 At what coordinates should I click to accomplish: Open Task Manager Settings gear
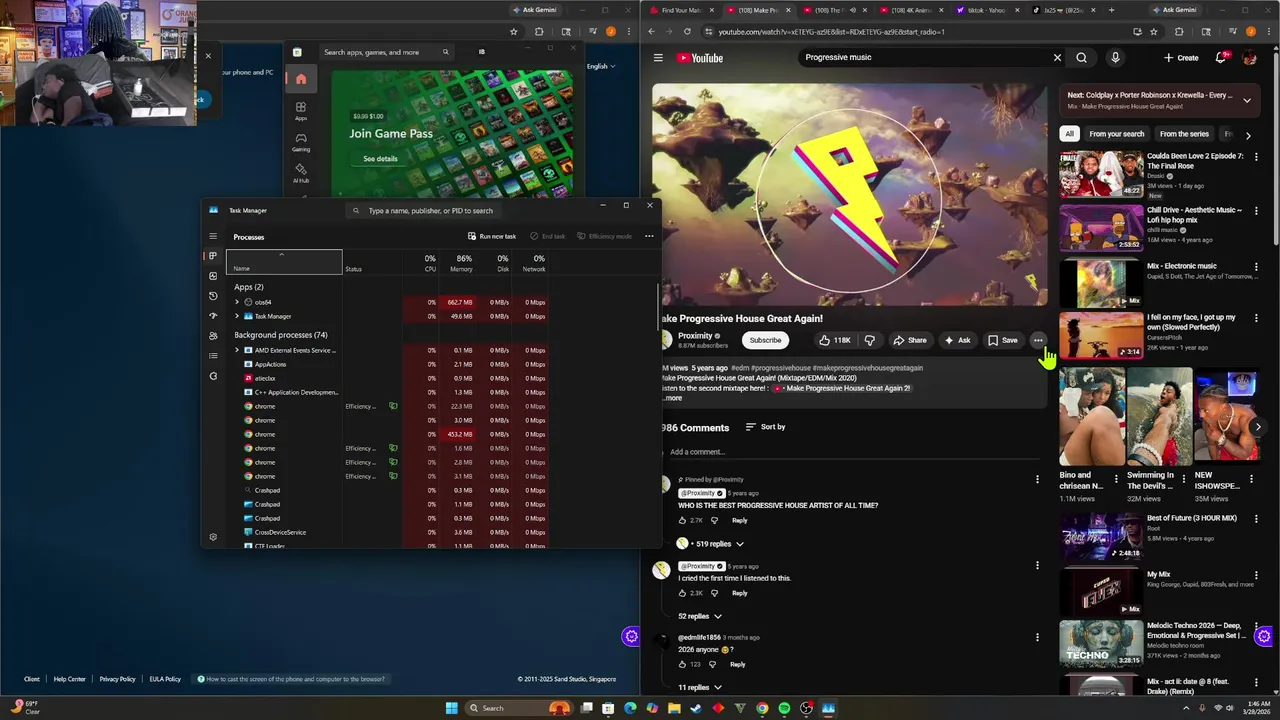point(213,537)
